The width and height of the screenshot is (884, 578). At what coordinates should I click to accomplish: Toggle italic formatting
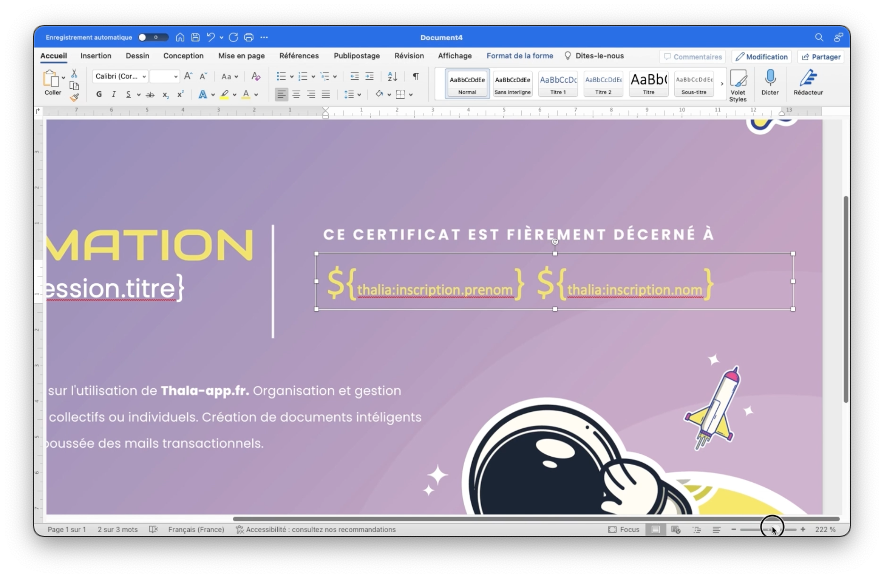pyautogui.click(x=113, y=94)
